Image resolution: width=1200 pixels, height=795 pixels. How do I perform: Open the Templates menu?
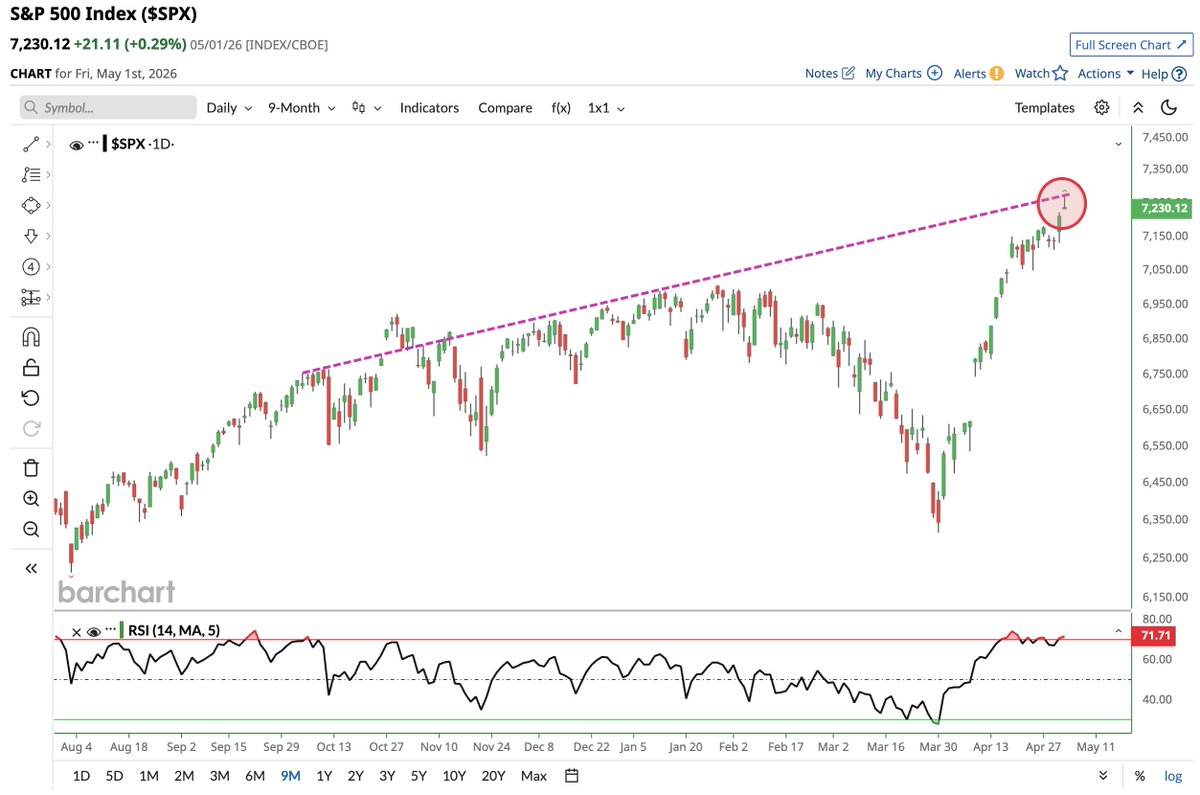[1045, 108]
